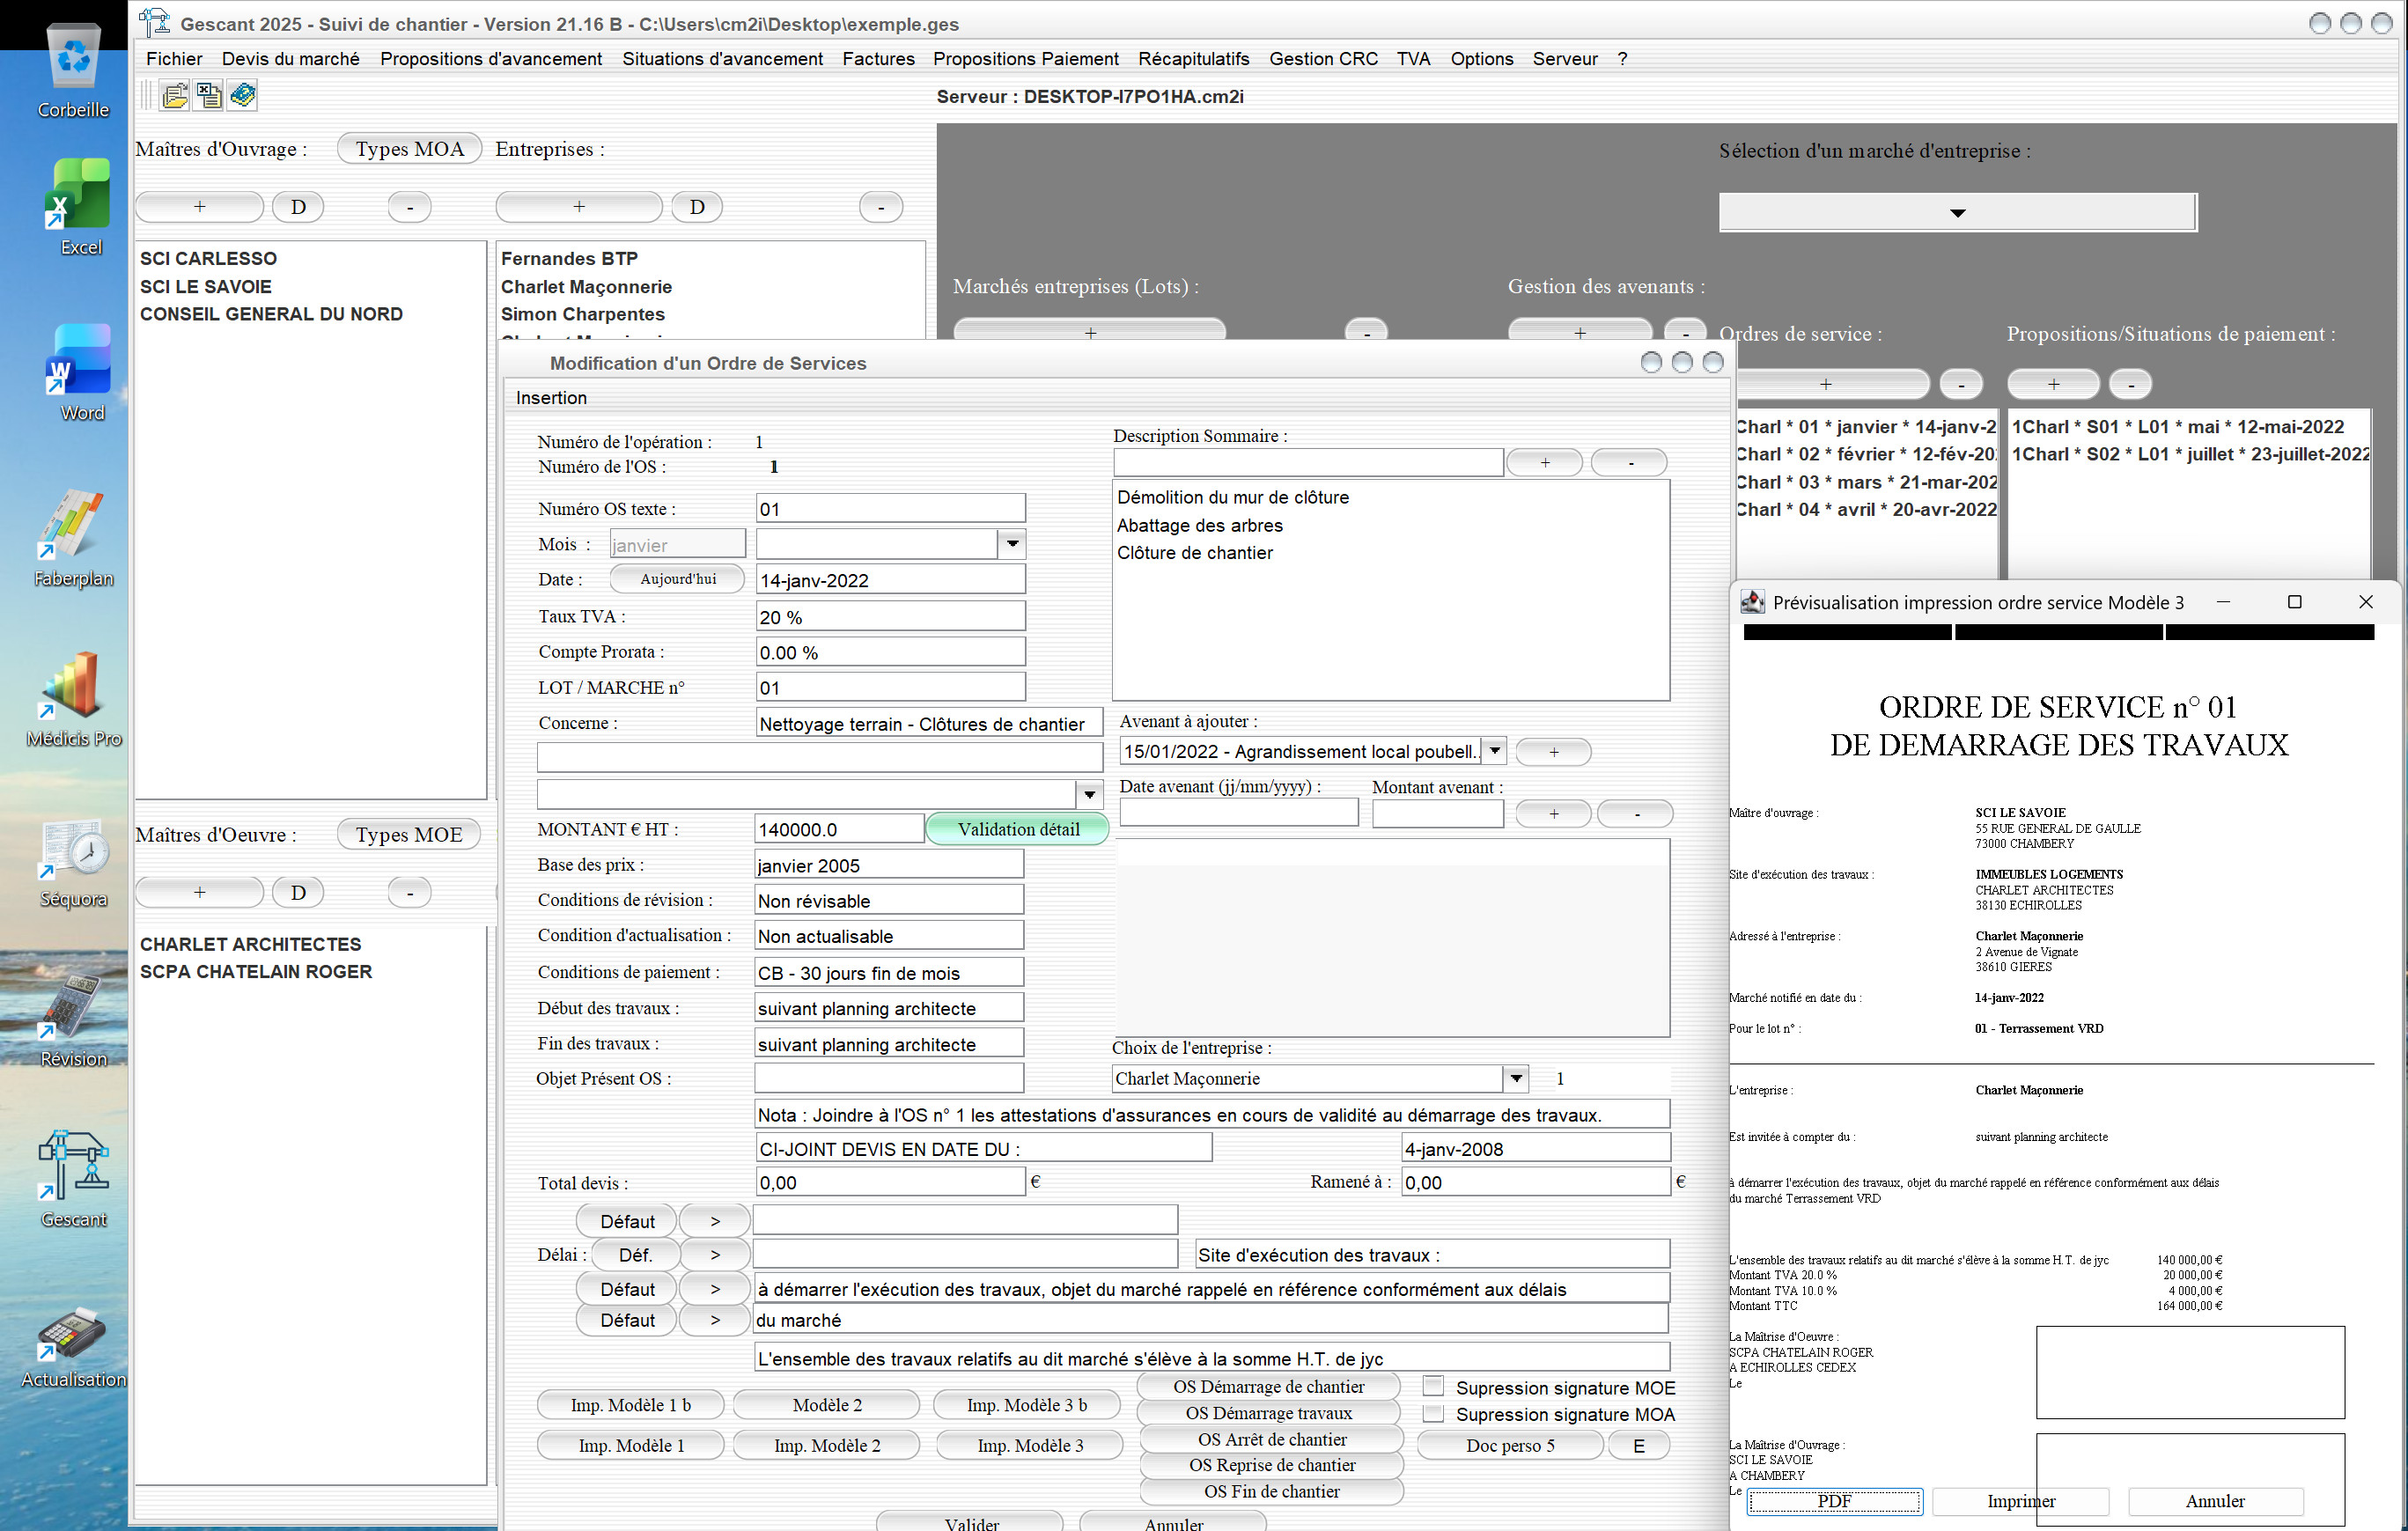Open the Fichier menu
Image resolution: width=2408 pixels, height=1531 pixels.
(x=174, y=59)
